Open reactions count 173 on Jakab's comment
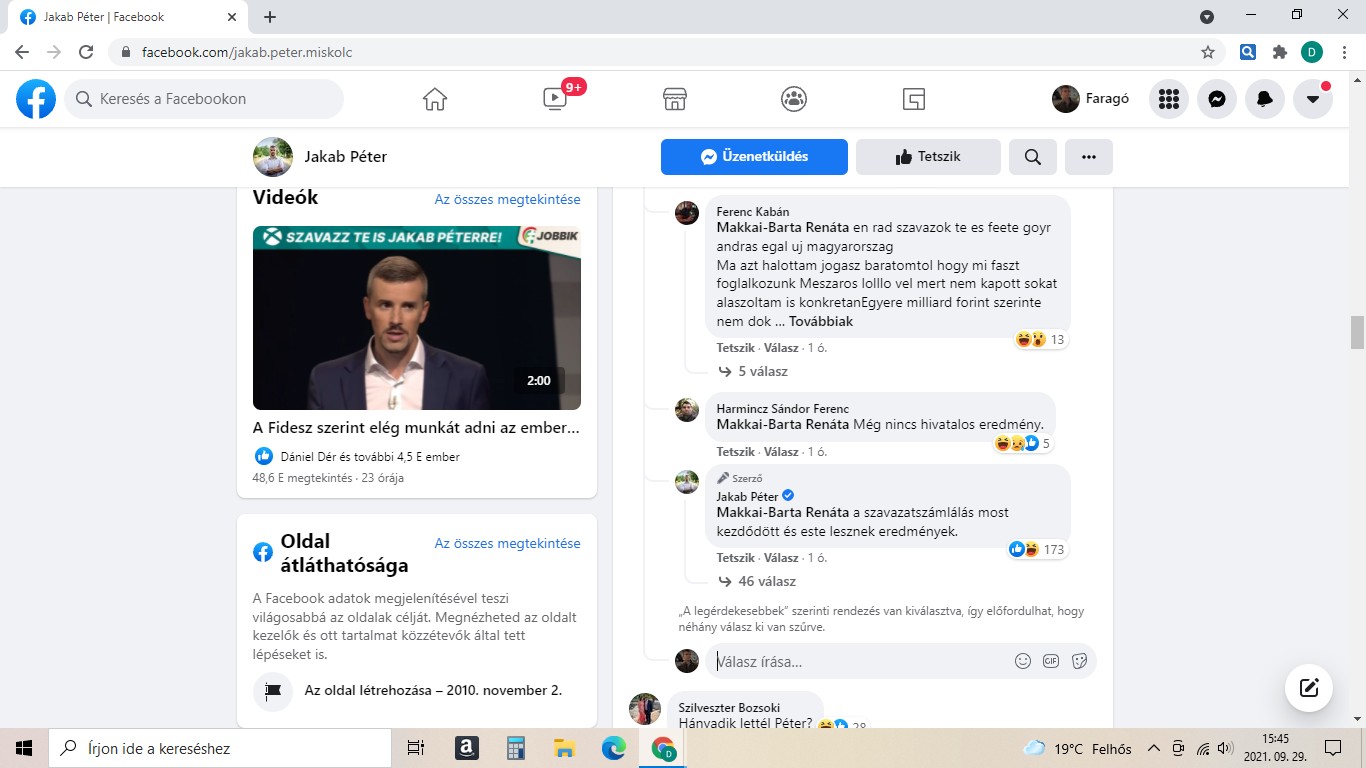 pos(1038,550)
